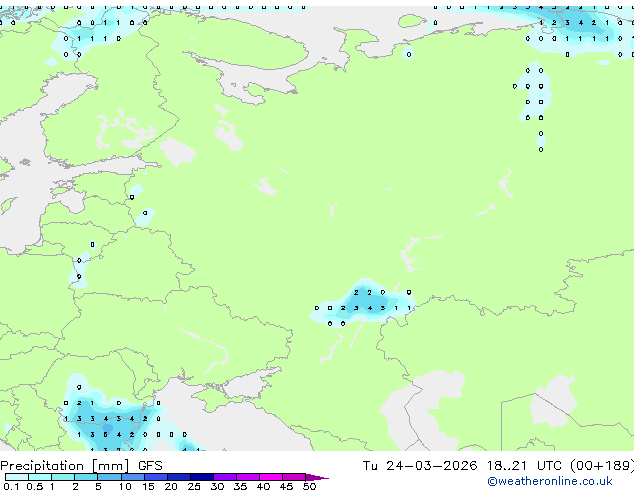The height and width of the screenshot is (490, 634).
Task: Click the '(00+189)' forecast hour text
Action: tap(602, 466)
